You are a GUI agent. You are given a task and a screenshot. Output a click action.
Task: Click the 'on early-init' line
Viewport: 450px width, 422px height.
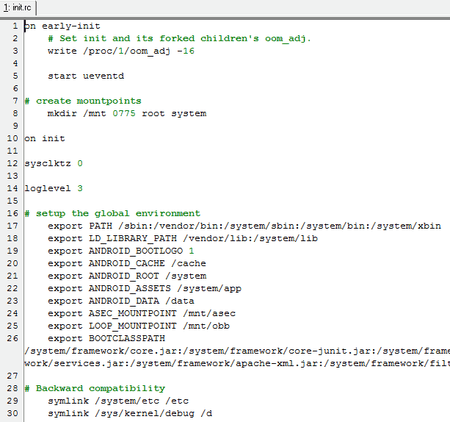tap(62, 26)
